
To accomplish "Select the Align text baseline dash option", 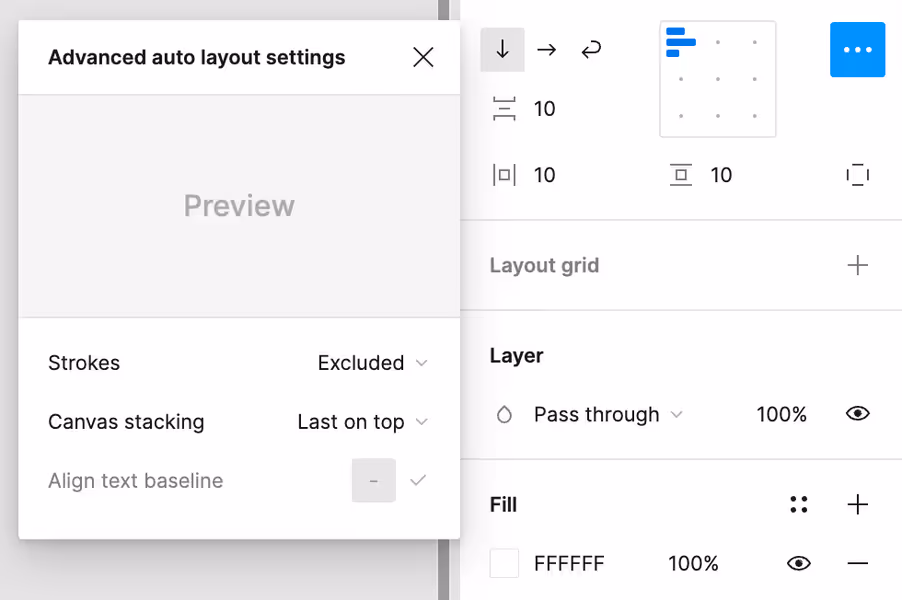I will (x=374, y=480).
